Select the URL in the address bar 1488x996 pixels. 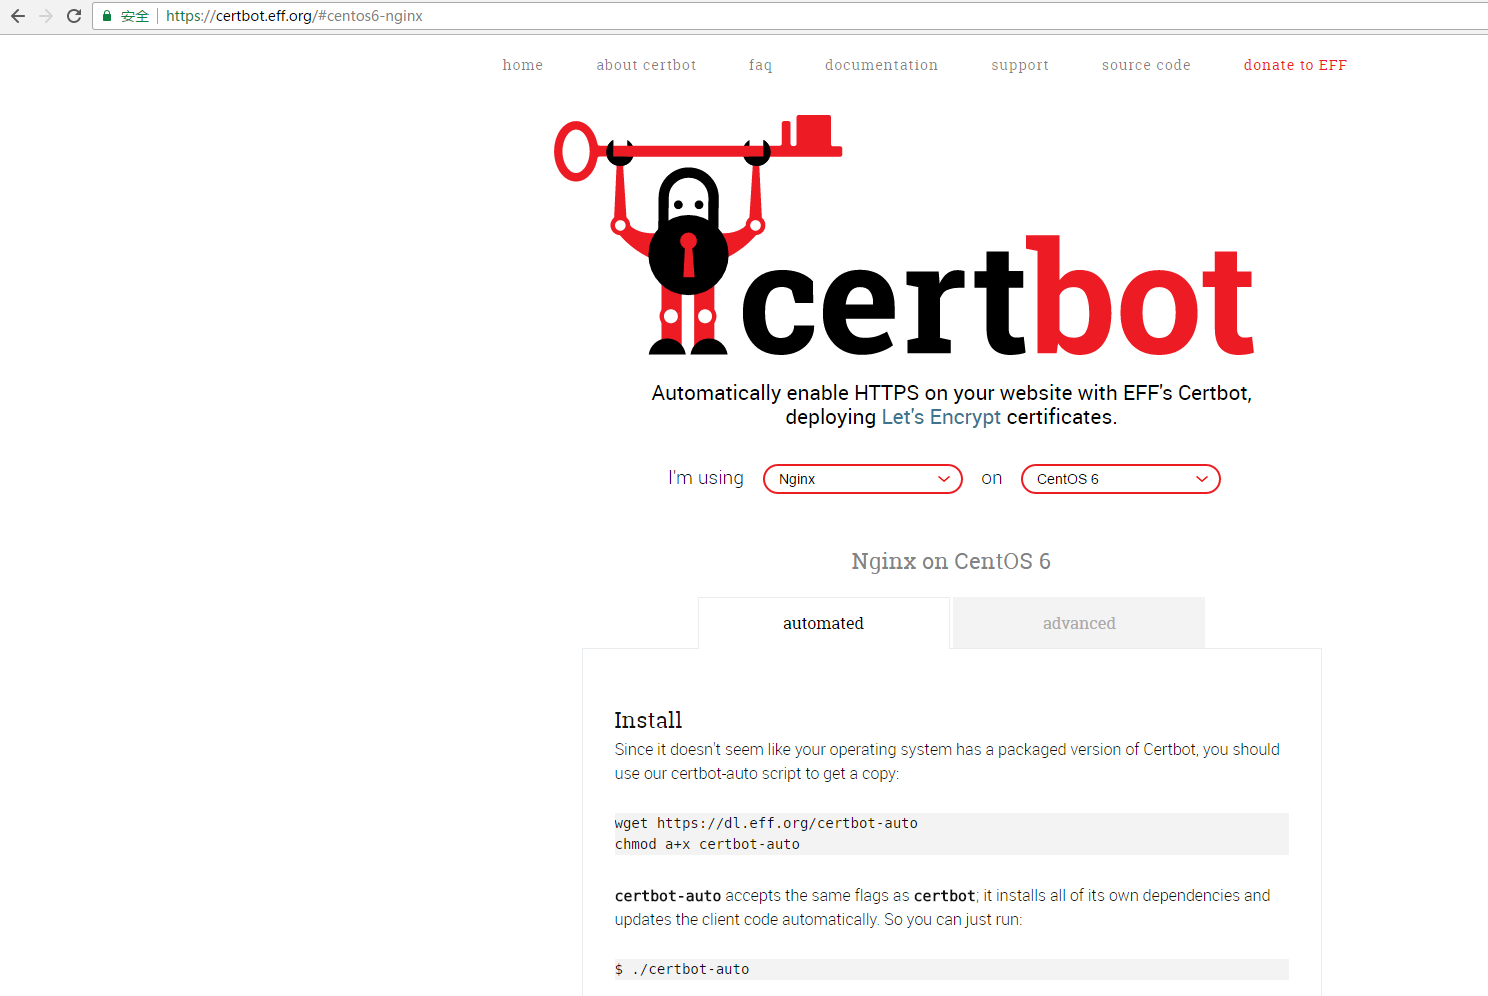pos(294,16)
